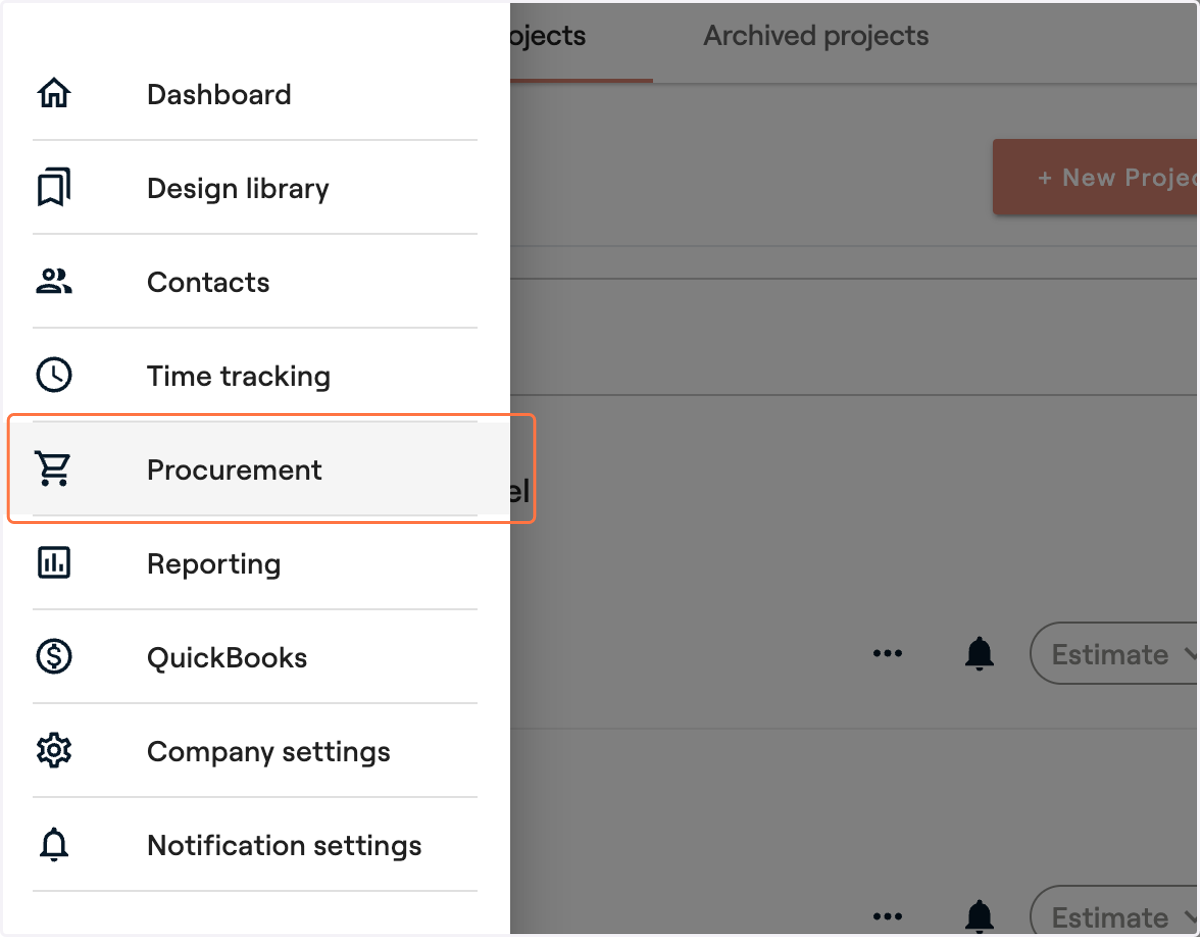This screenshot has height=937, width=1200.
Task: Click the upper project's bell icon
Action: tap(979, 654)
